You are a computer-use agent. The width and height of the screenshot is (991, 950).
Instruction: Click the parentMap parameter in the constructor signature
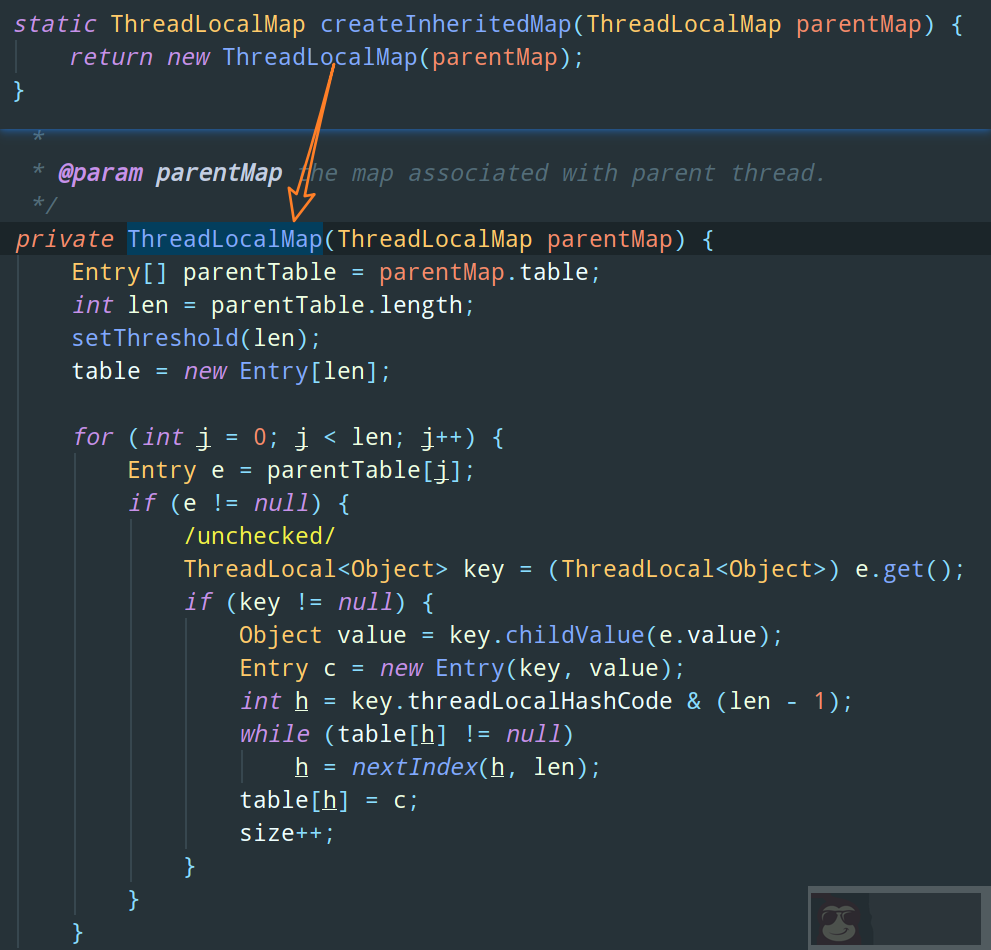pos(609,239)
